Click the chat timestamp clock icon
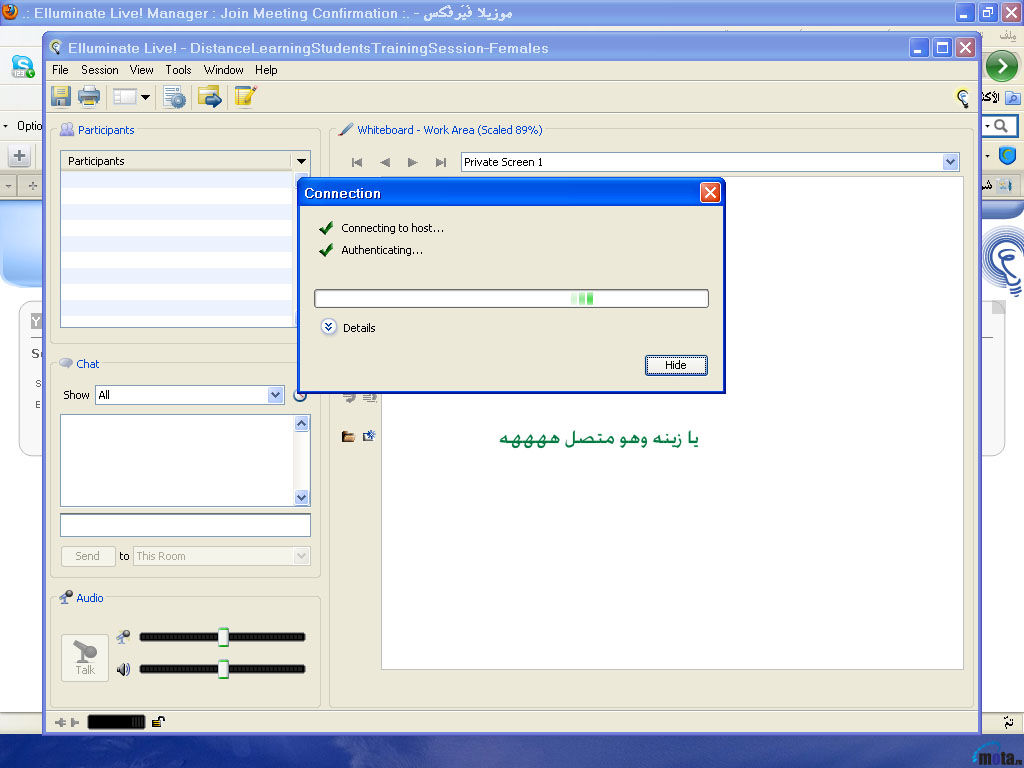 [x=300, y=396]
